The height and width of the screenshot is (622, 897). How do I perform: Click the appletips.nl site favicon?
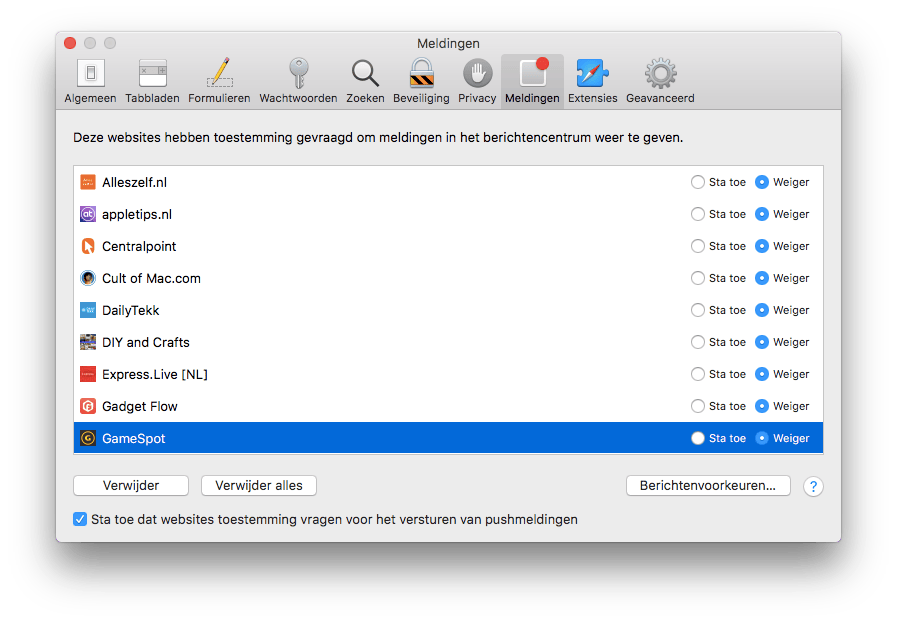point(88,214)
